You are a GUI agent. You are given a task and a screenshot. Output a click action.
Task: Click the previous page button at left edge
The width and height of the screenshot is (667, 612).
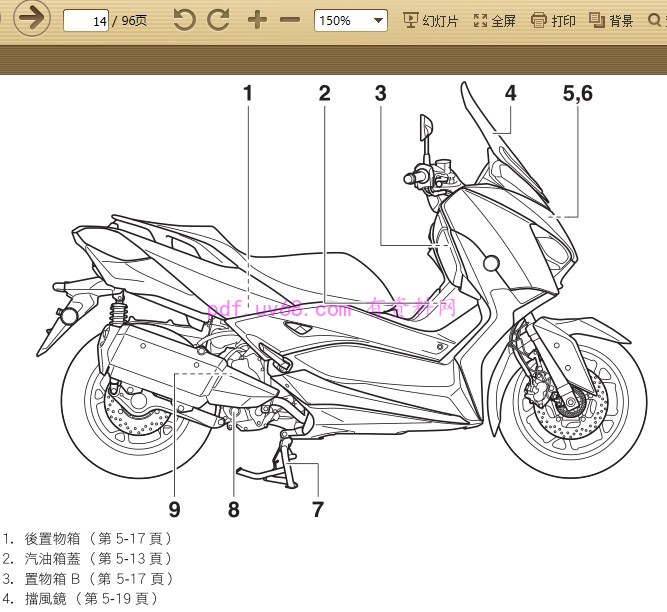[3, 18]
